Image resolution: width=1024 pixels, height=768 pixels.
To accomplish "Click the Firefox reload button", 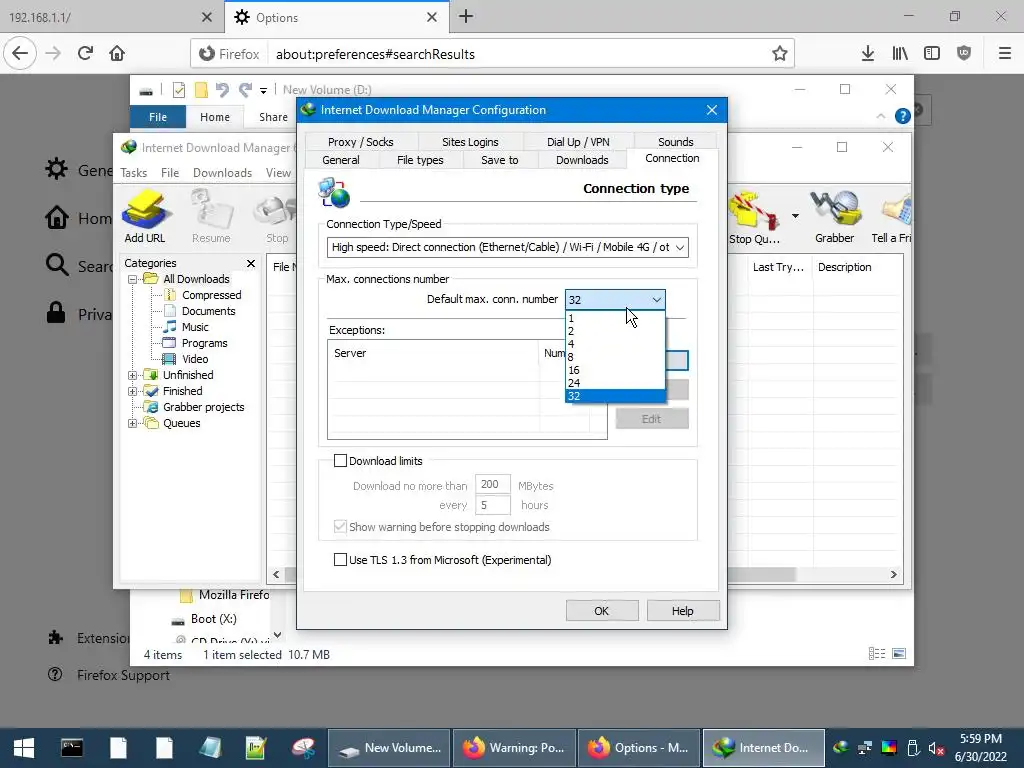I will (x=86, y=54).
